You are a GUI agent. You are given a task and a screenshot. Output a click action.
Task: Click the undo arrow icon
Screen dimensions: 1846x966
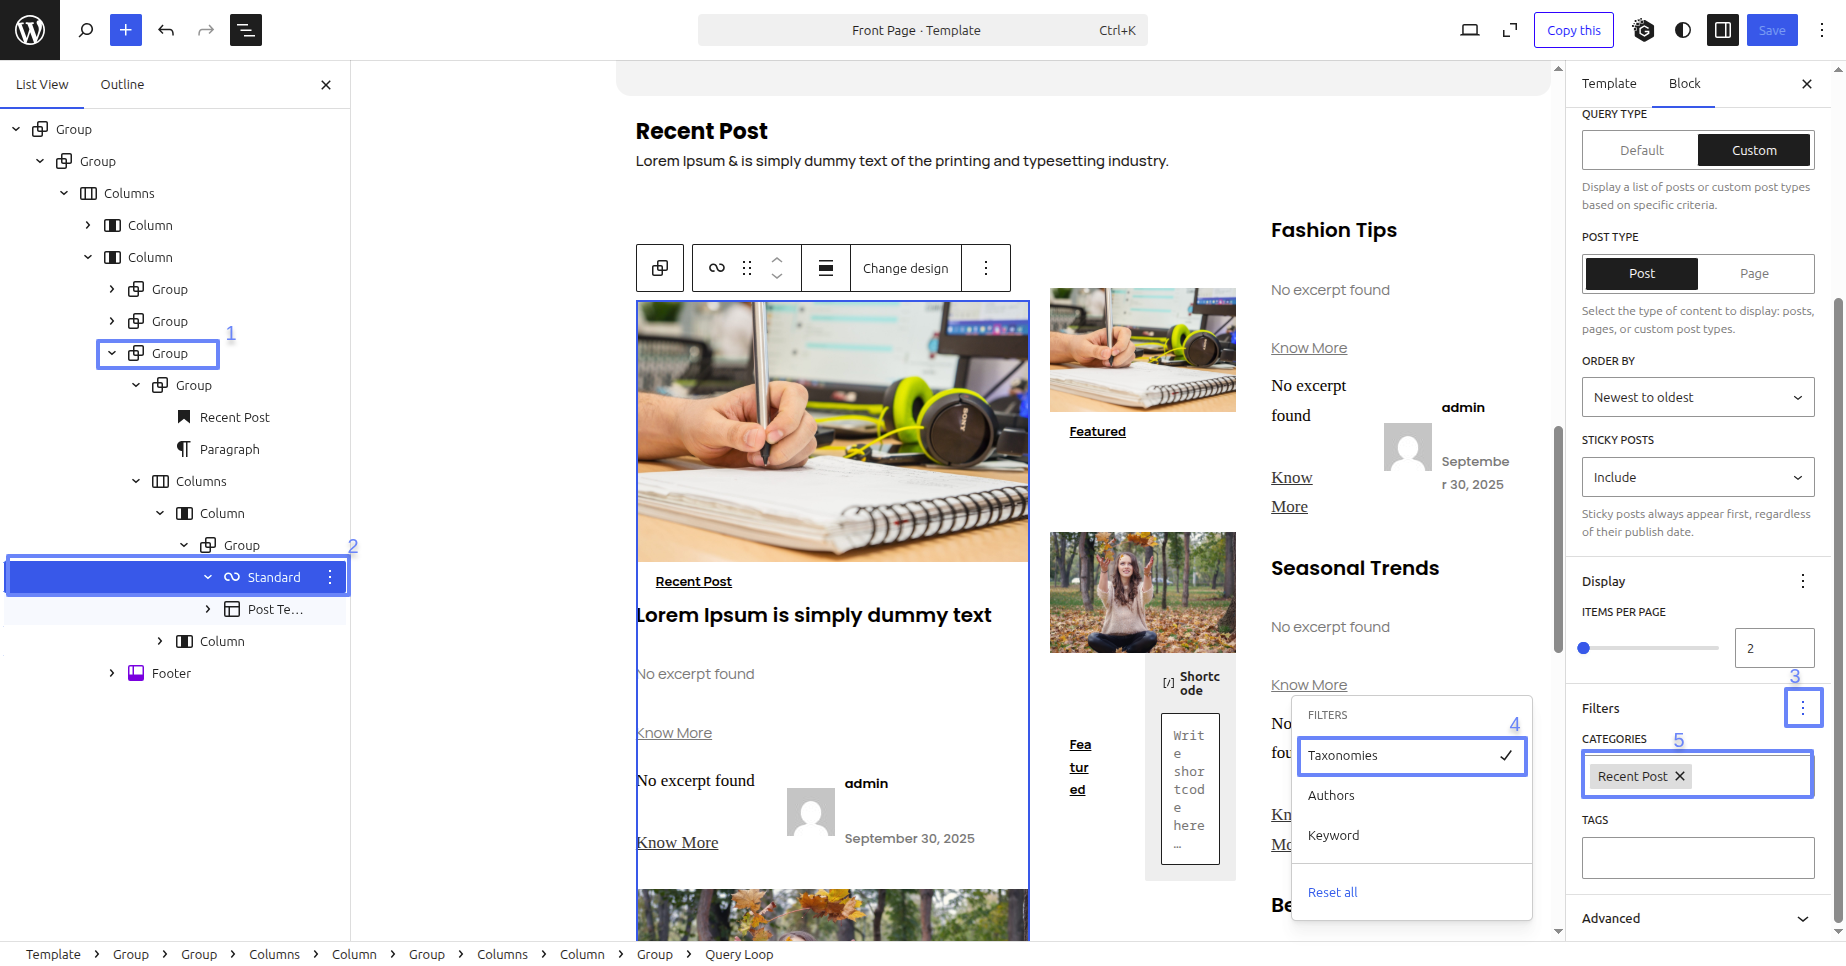click(166, 30)
